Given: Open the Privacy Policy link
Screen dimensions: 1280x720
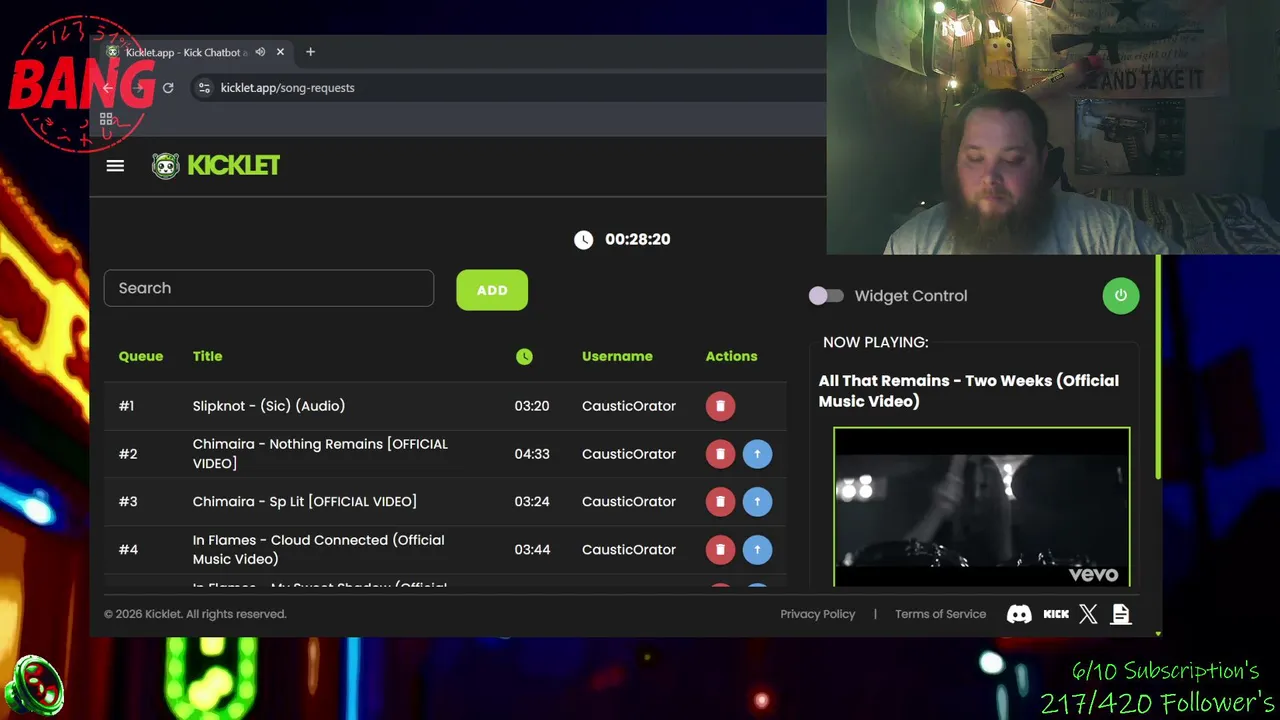Looking at the screenshot, I should [818, 614].
